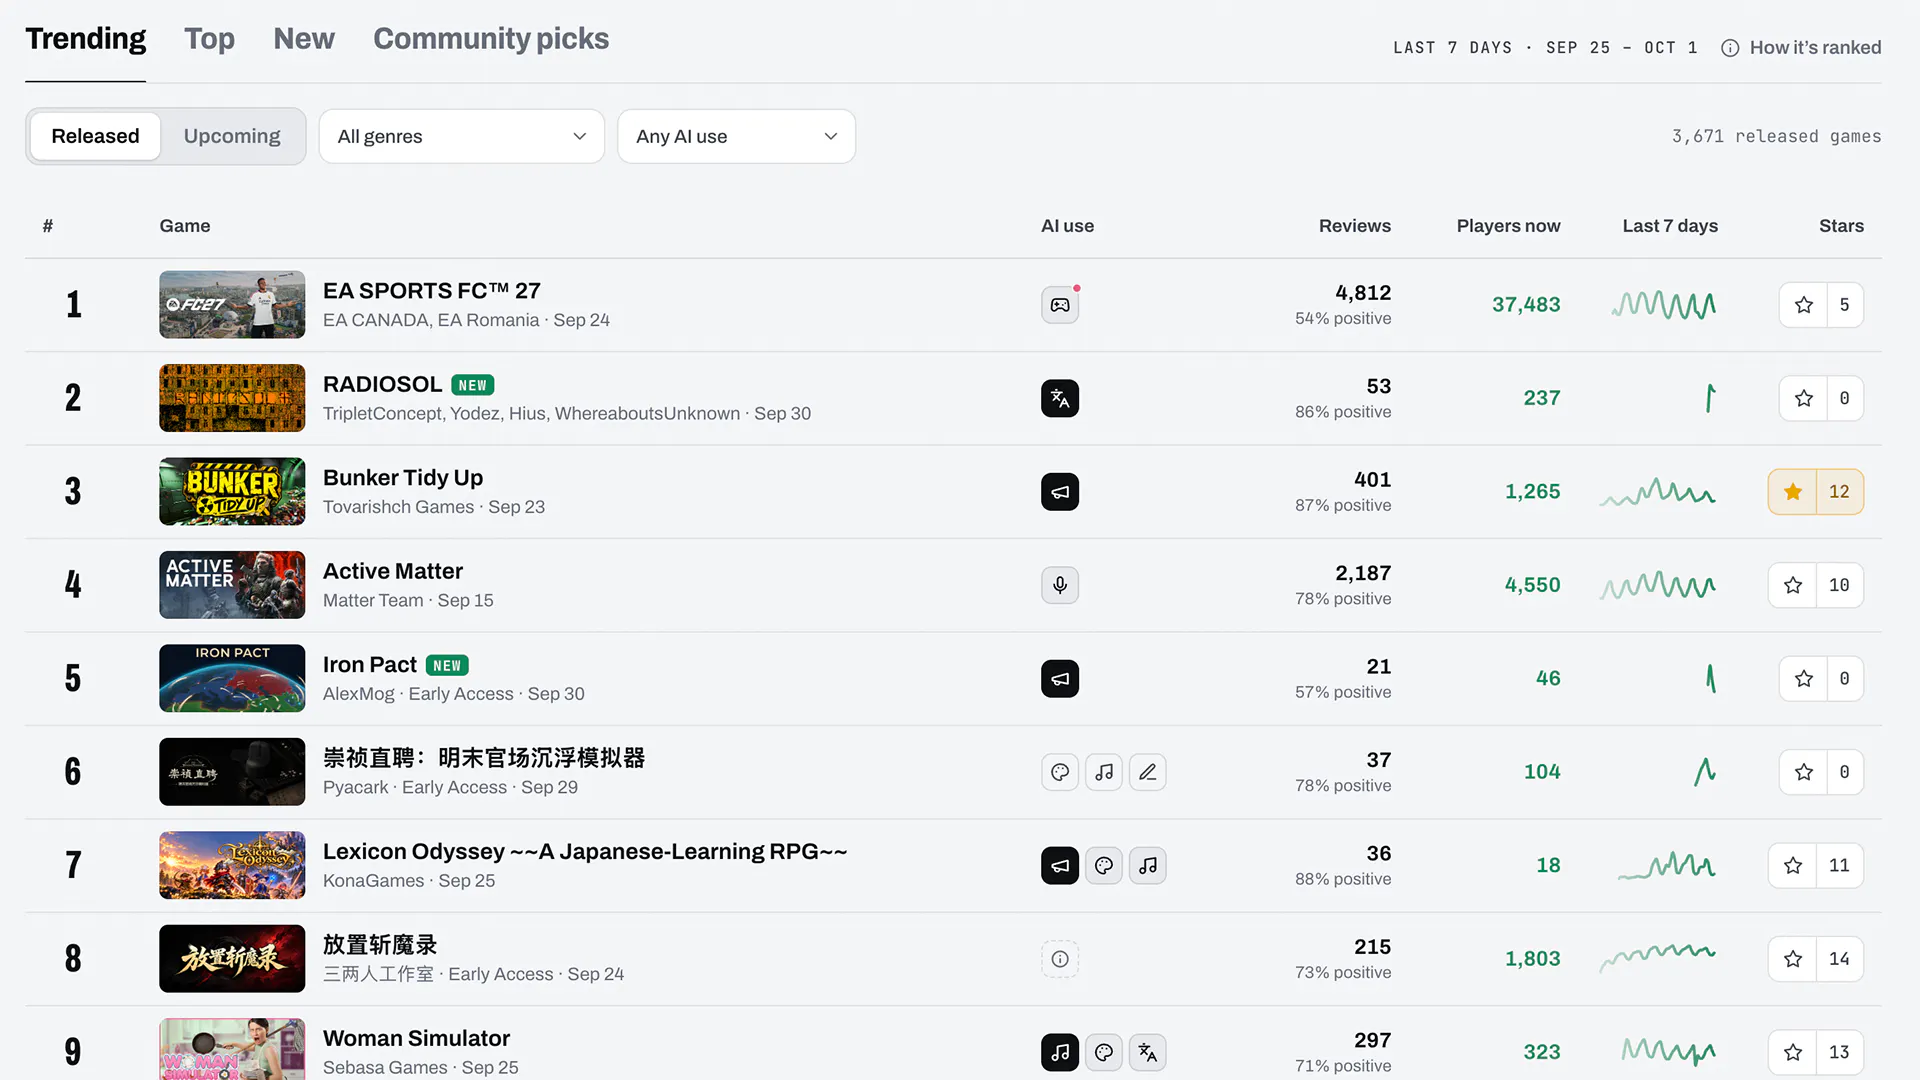Star EA SPORTS FC 27
1920x1080 pixels.
click(1803, 305)
